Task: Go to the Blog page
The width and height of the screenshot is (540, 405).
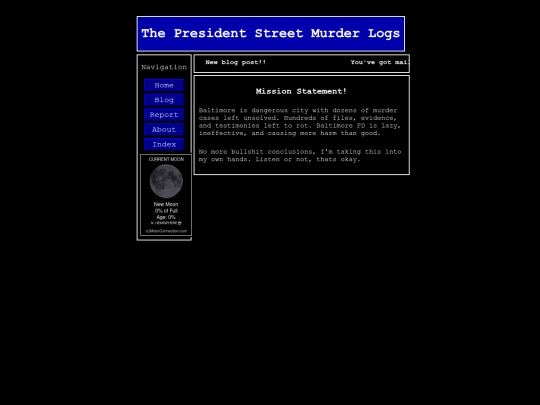Action: pos(164,100)
